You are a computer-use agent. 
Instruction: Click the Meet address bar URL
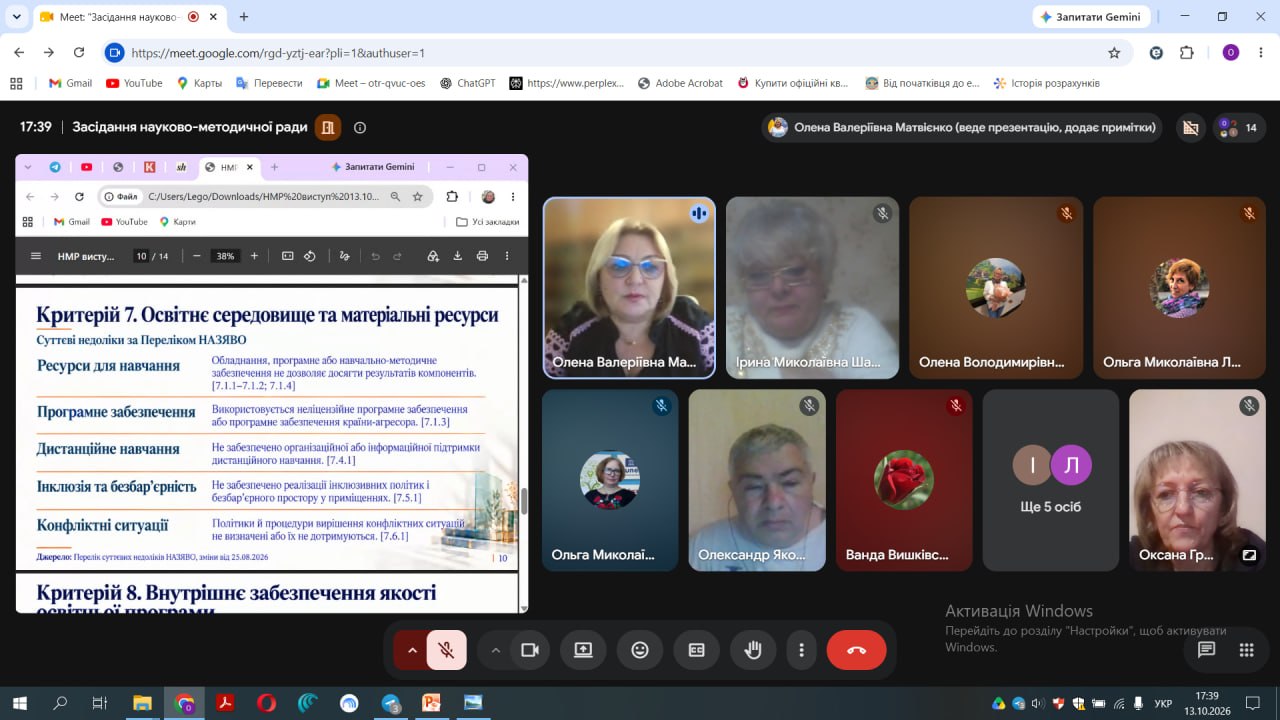coord(278,53)
